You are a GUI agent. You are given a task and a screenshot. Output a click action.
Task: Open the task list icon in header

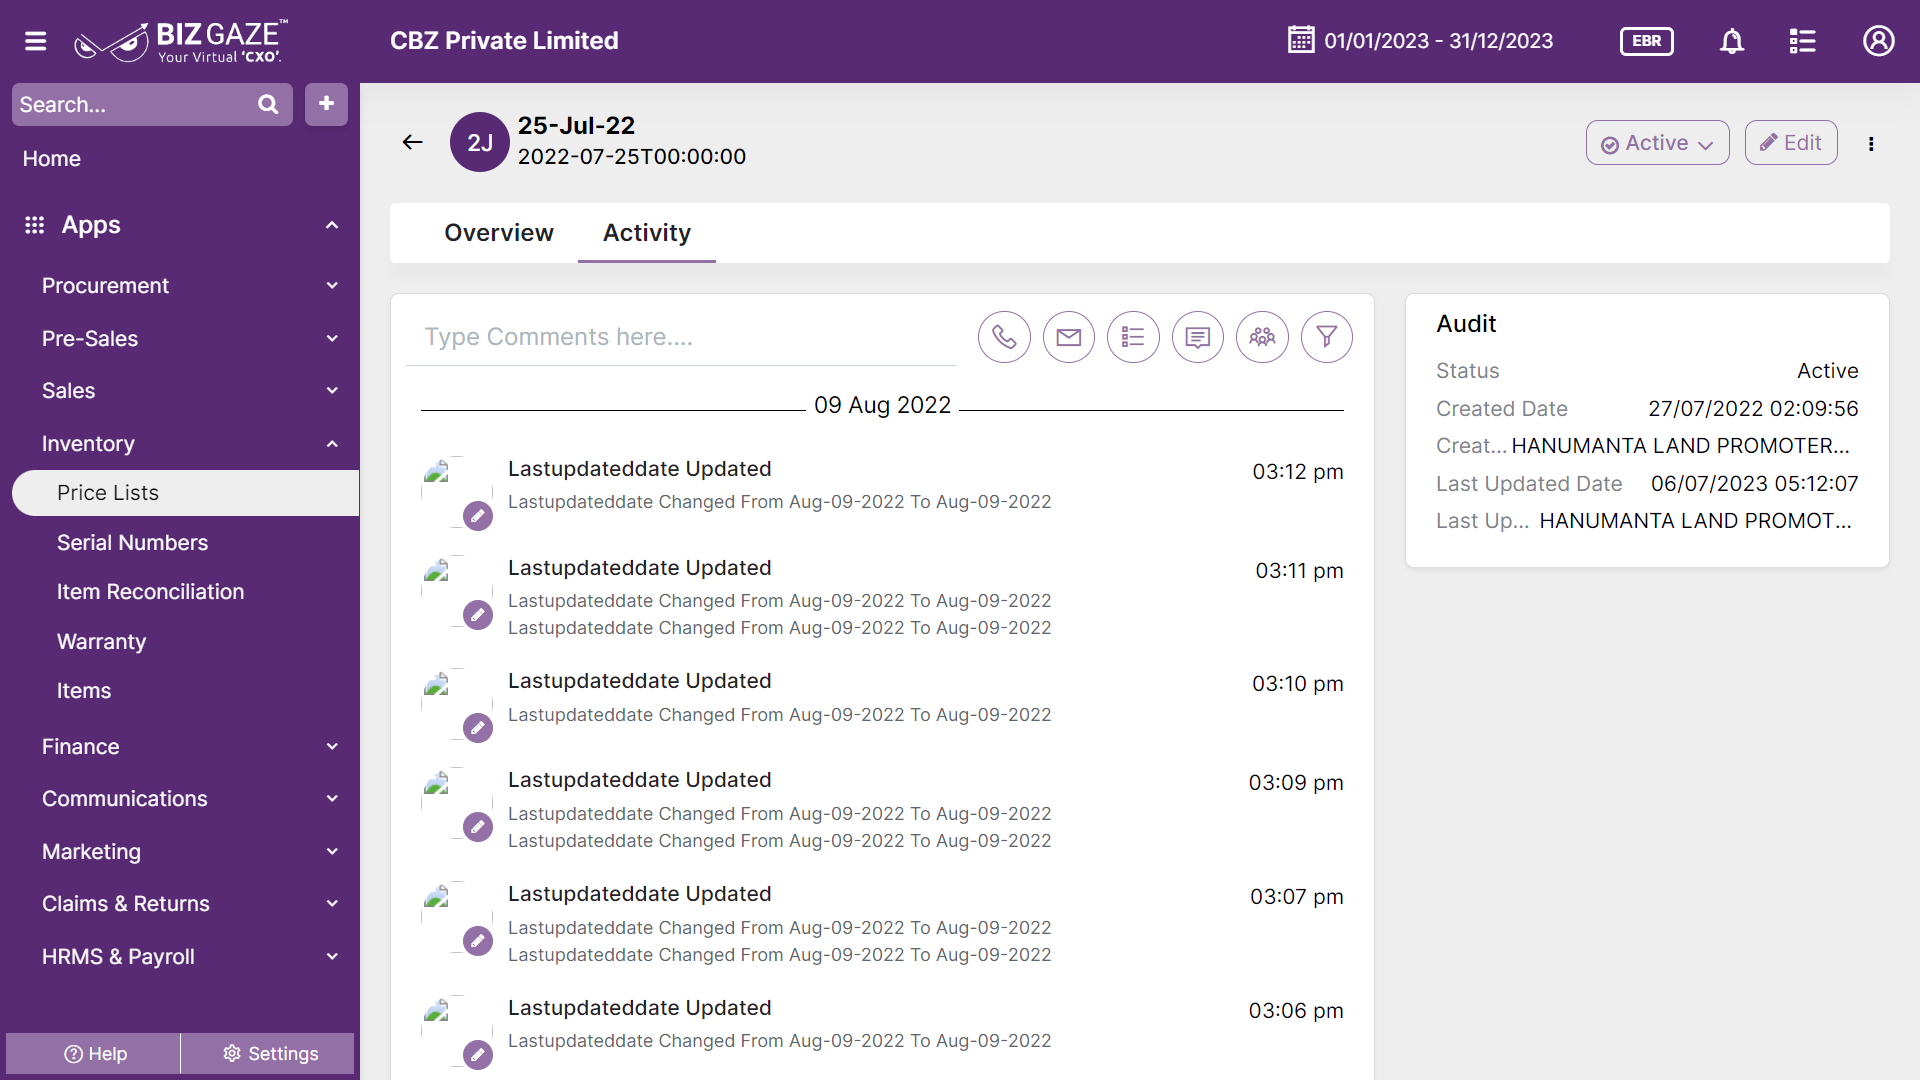tap(1802, 41)
